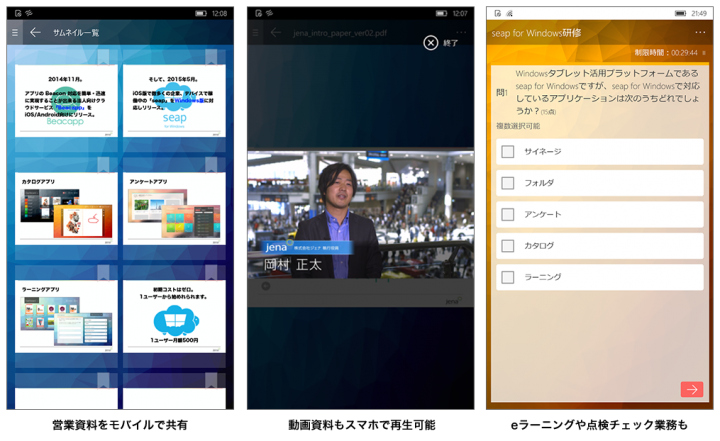Open the 2015年5月 seap slide thumbnail
The height and width of the screenshot is (441, 720).
click(x=174, y=101)
